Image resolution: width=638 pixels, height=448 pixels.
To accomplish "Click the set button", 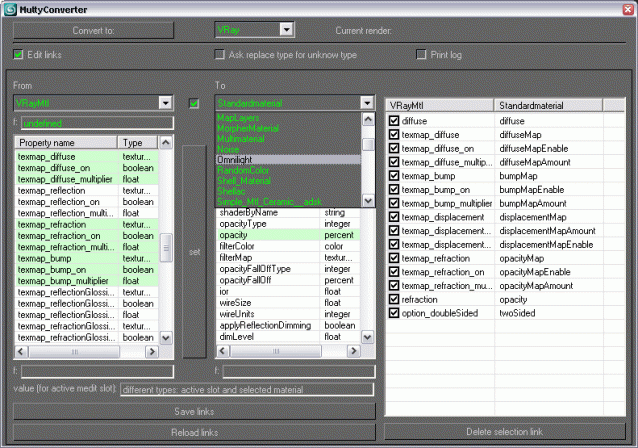I will pyautogui.click(x=194, y=252).
